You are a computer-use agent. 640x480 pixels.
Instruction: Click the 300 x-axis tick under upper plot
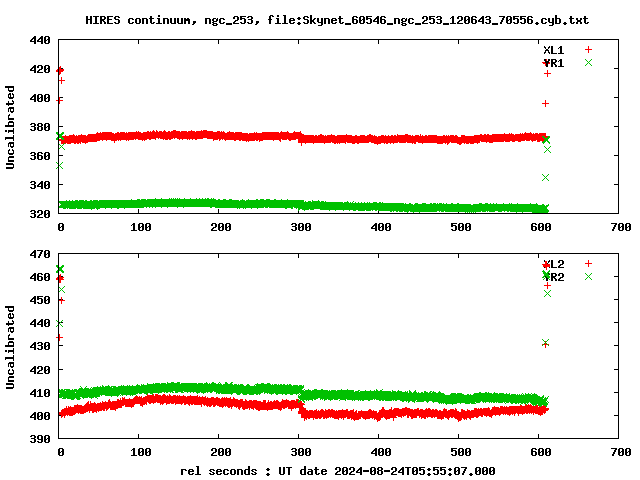[x=301, y=227]
